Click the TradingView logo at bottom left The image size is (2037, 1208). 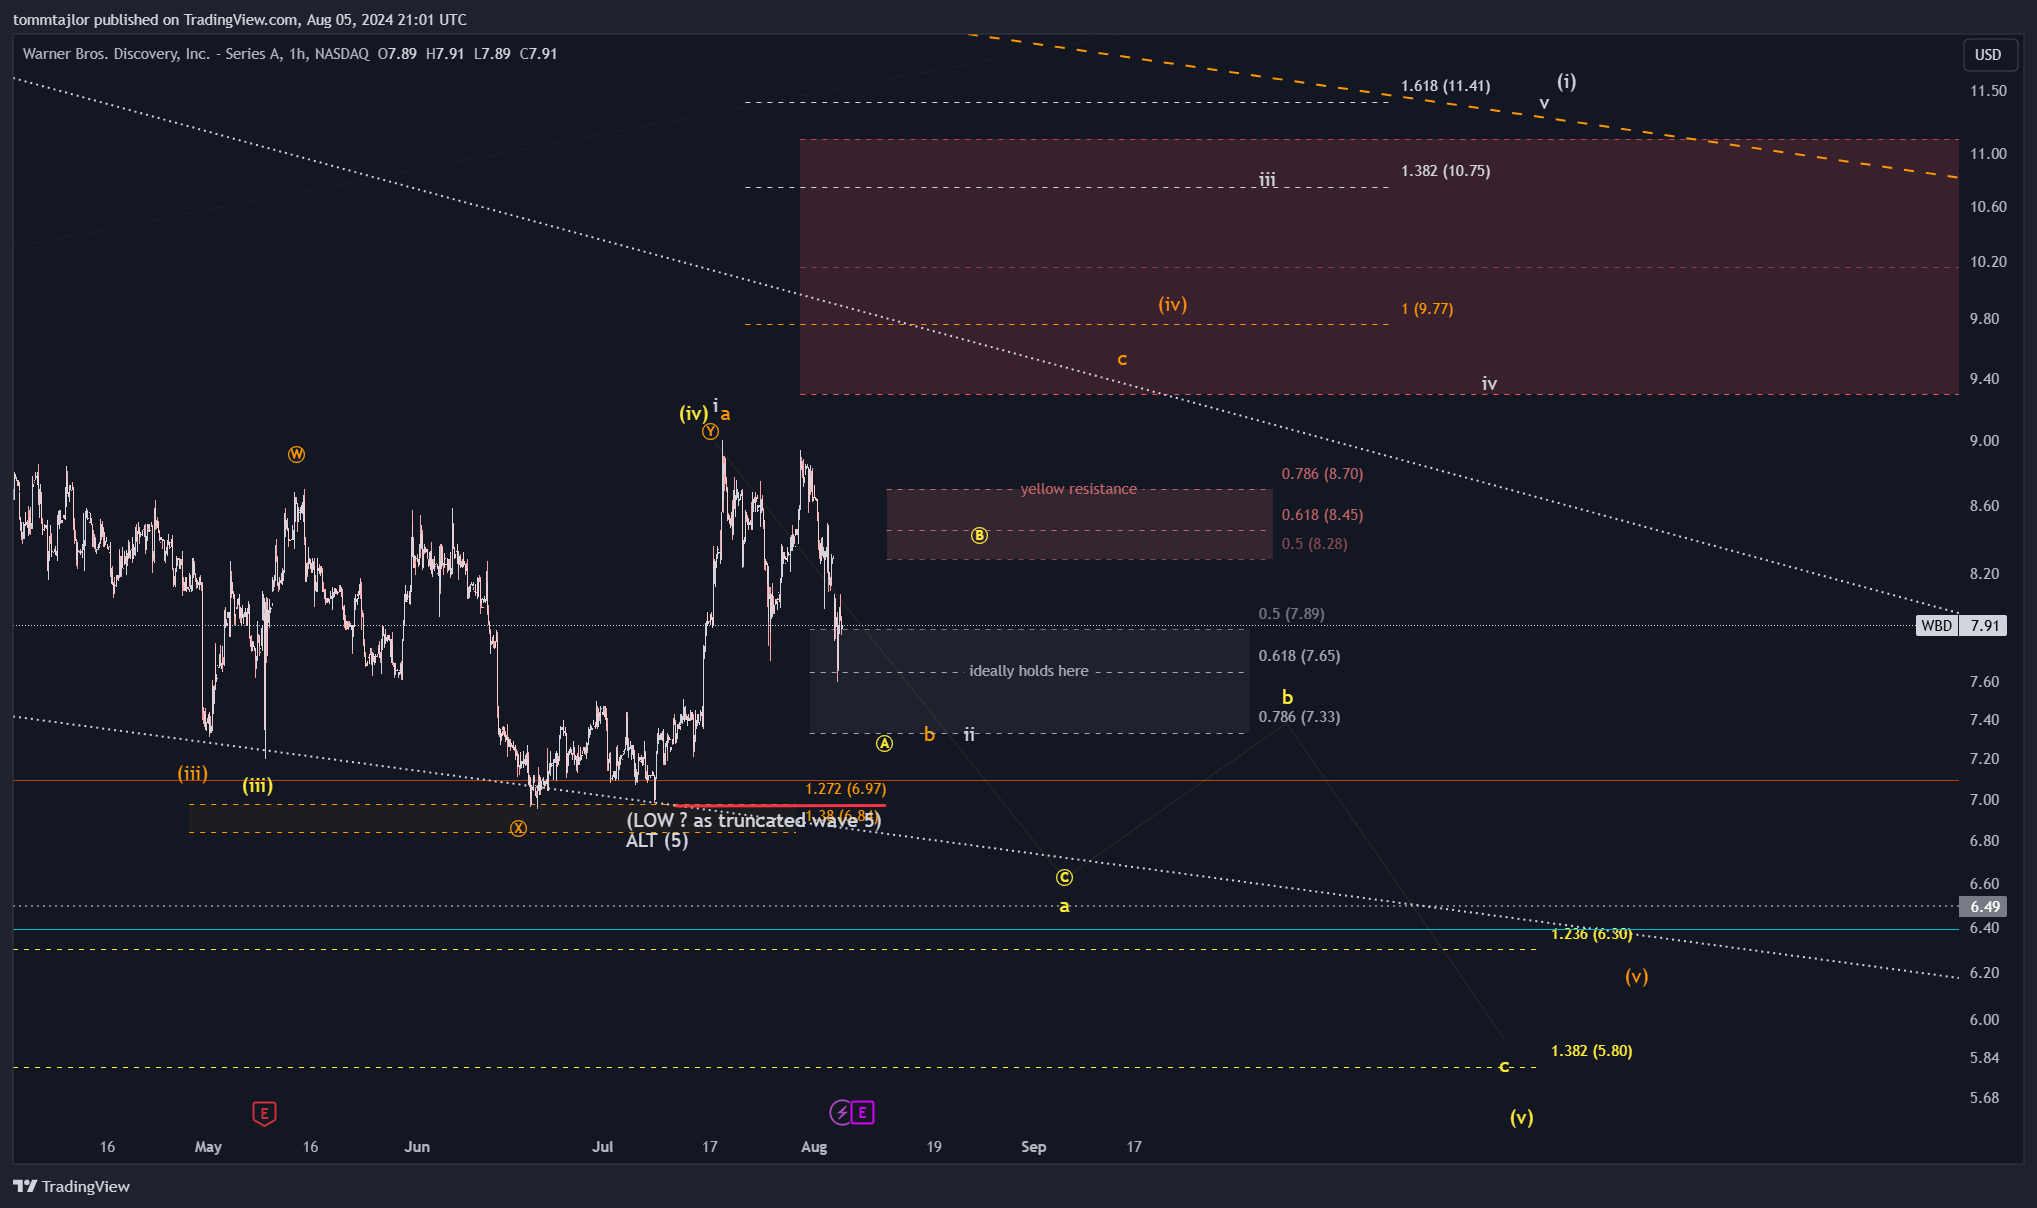[71, 1186]
